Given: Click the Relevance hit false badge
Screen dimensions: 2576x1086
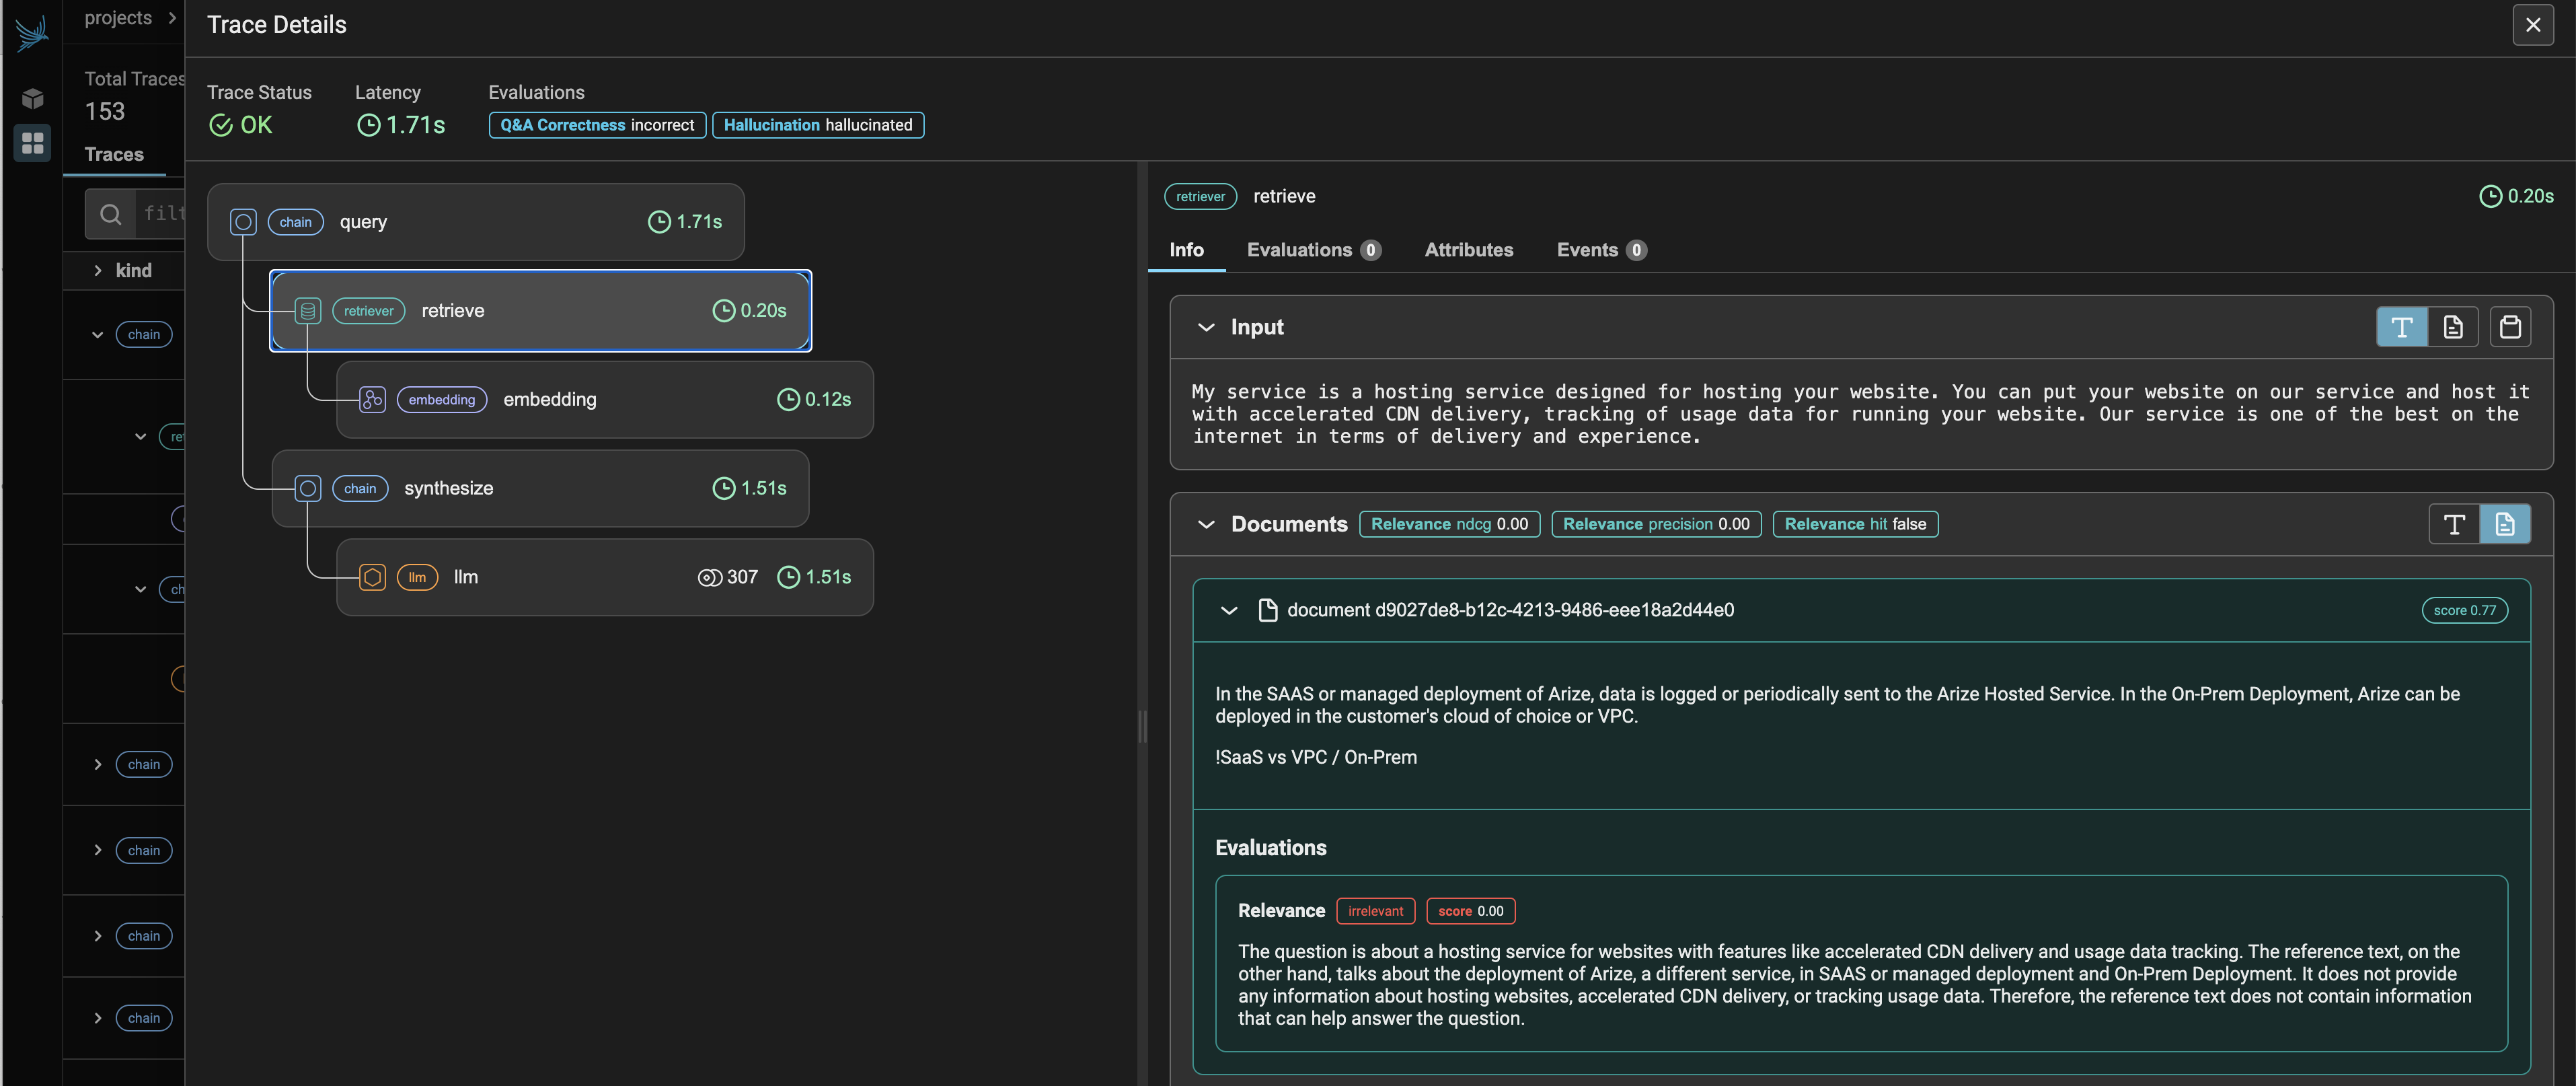Looking at the screenshot, I should 1855,524.
